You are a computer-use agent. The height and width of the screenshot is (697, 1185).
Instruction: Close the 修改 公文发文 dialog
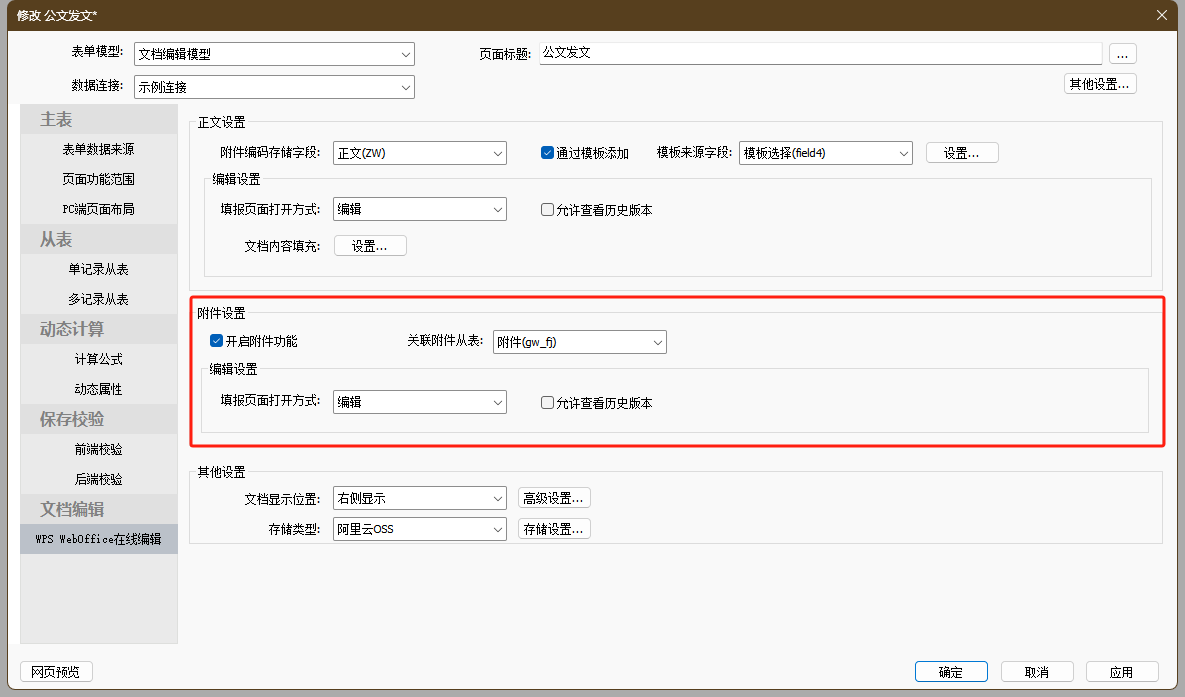pos(1161,15)
